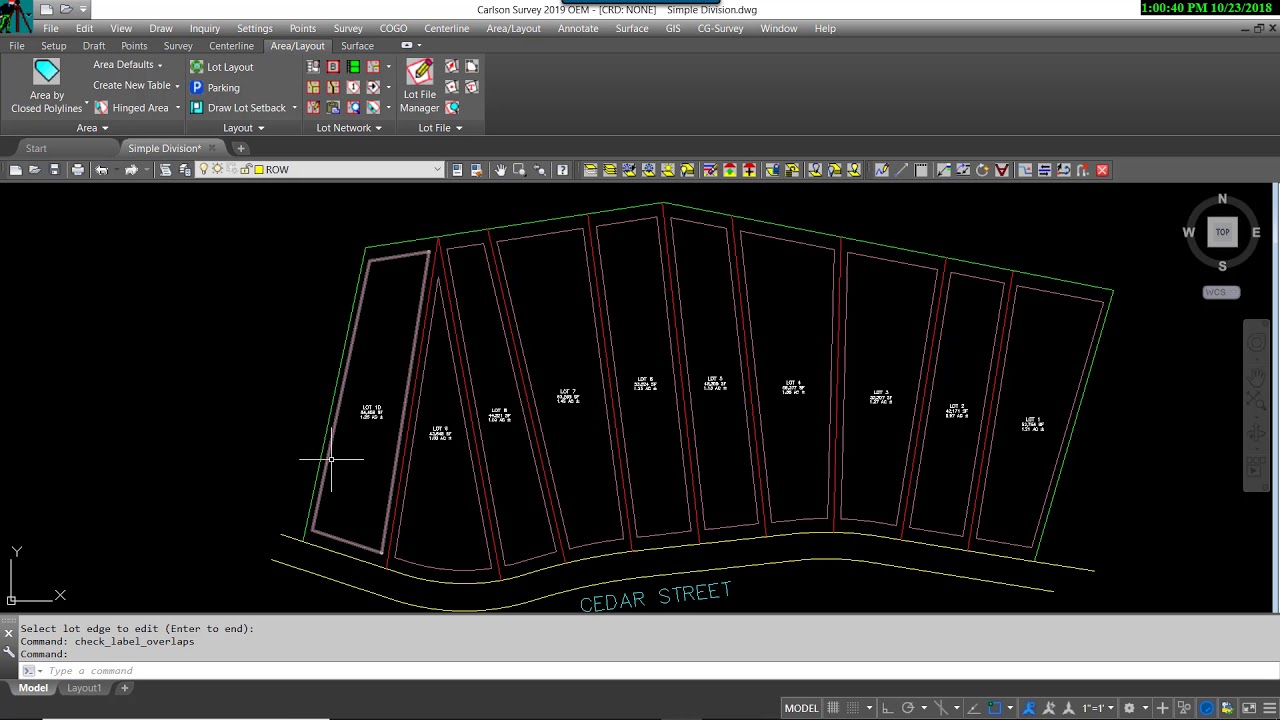Screen dimensions: 1280x720
Task: Click the add layout plus button
Action: 124,688
